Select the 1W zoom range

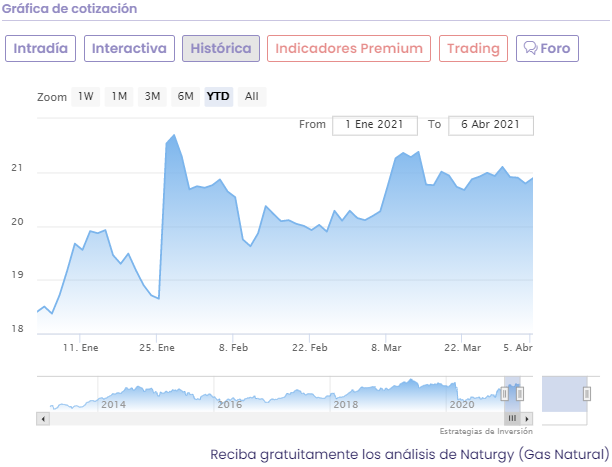click(86, 97)
